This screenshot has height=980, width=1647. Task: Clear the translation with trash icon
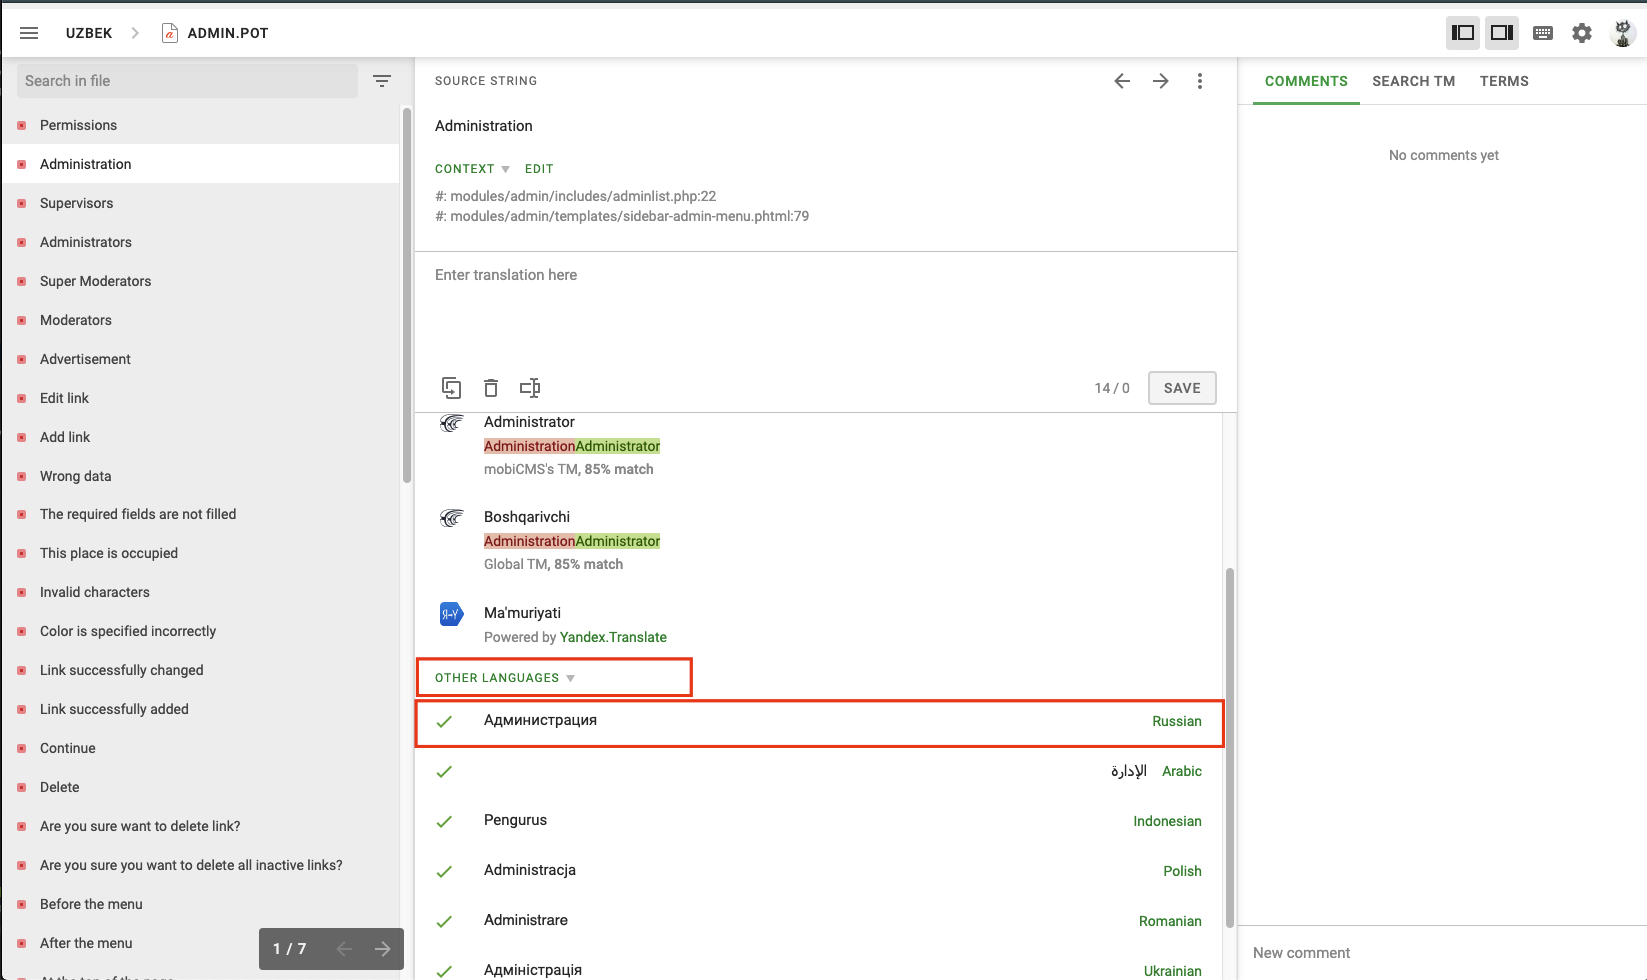[490, 388]
